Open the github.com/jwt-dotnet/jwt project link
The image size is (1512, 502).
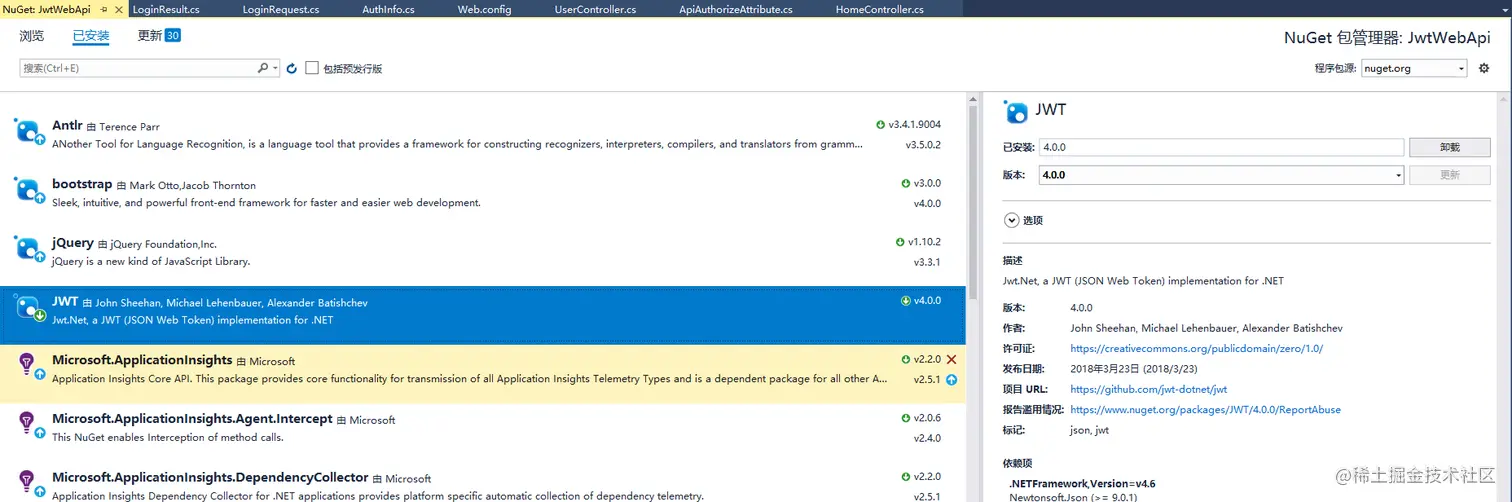(x=1148, y=389)
